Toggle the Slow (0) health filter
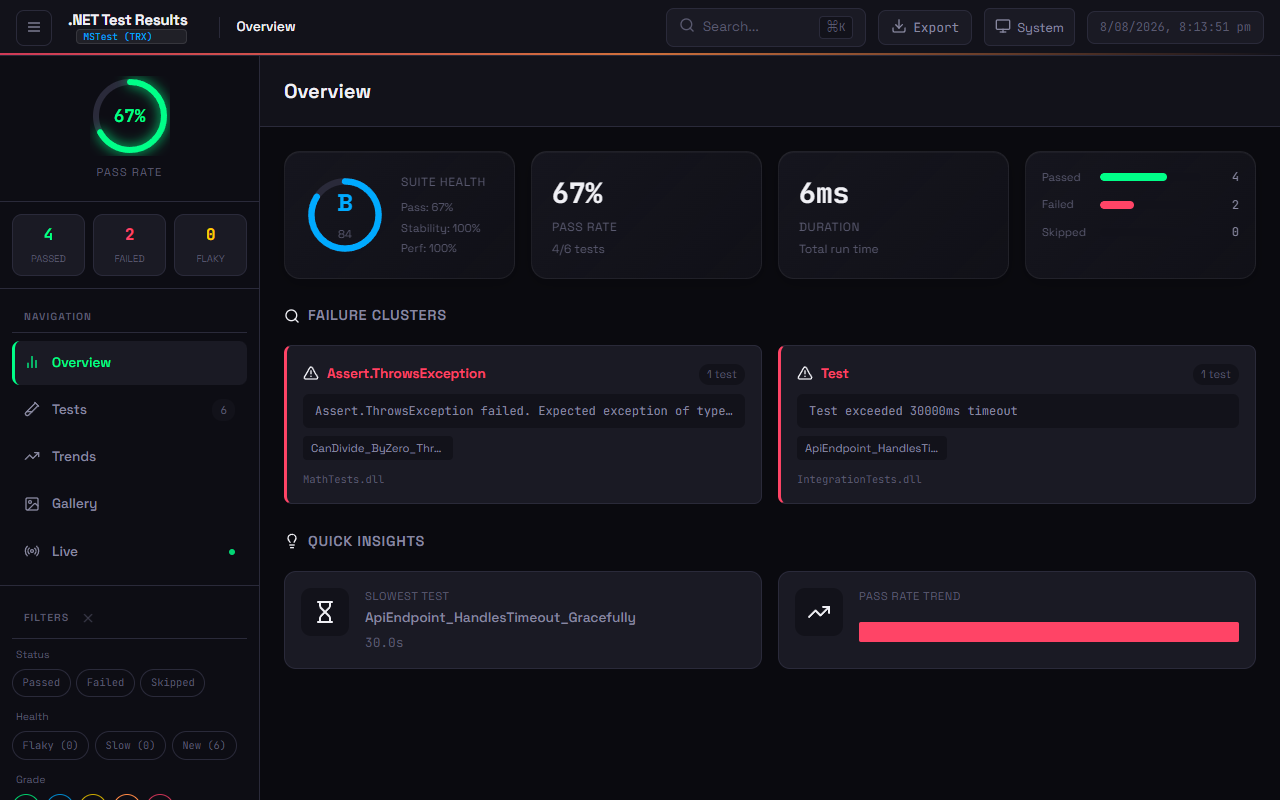The image size is (1280, 800). (130, 746)
